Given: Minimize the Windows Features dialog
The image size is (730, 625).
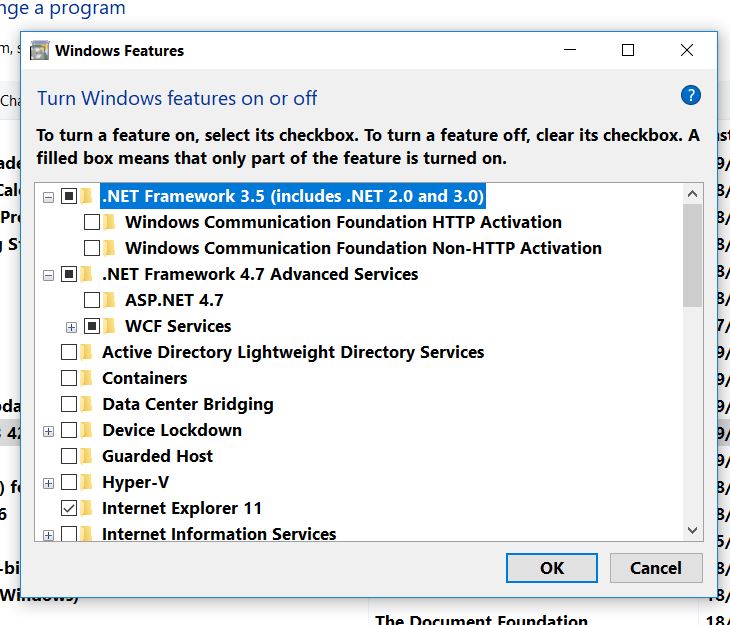Looking at the screenshot, I should 570,50.
